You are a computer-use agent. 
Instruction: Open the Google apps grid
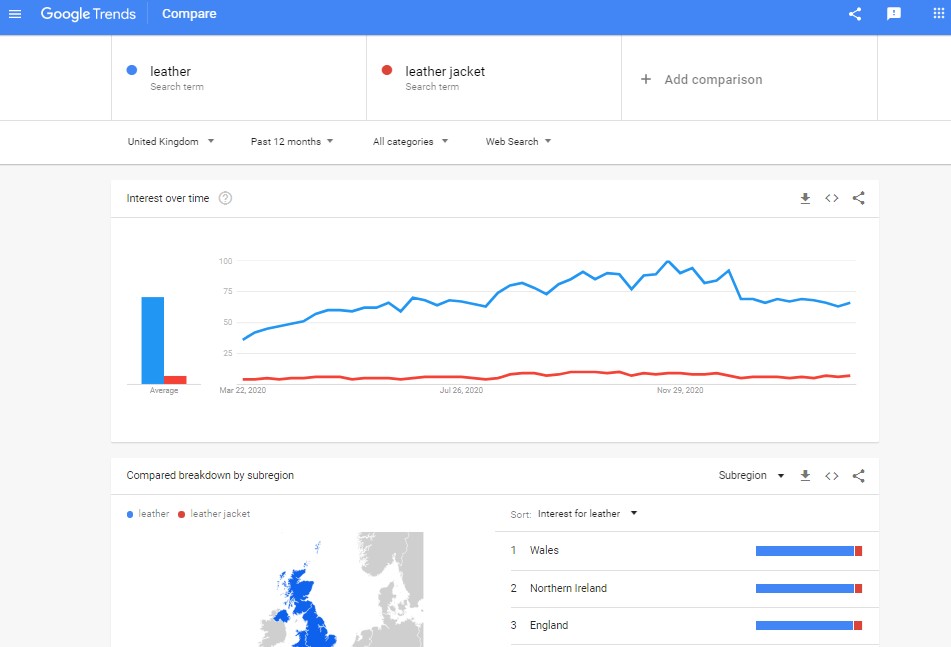click(x=938, y=14)
